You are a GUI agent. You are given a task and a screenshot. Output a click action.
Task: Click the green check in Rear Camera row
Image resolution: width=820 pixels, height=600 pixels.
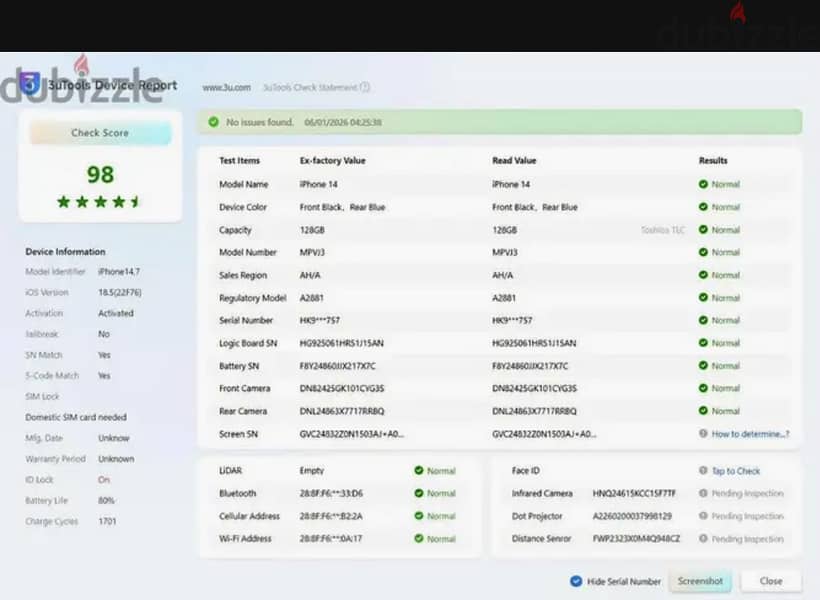pyautogui.click(x=703, y=411)
